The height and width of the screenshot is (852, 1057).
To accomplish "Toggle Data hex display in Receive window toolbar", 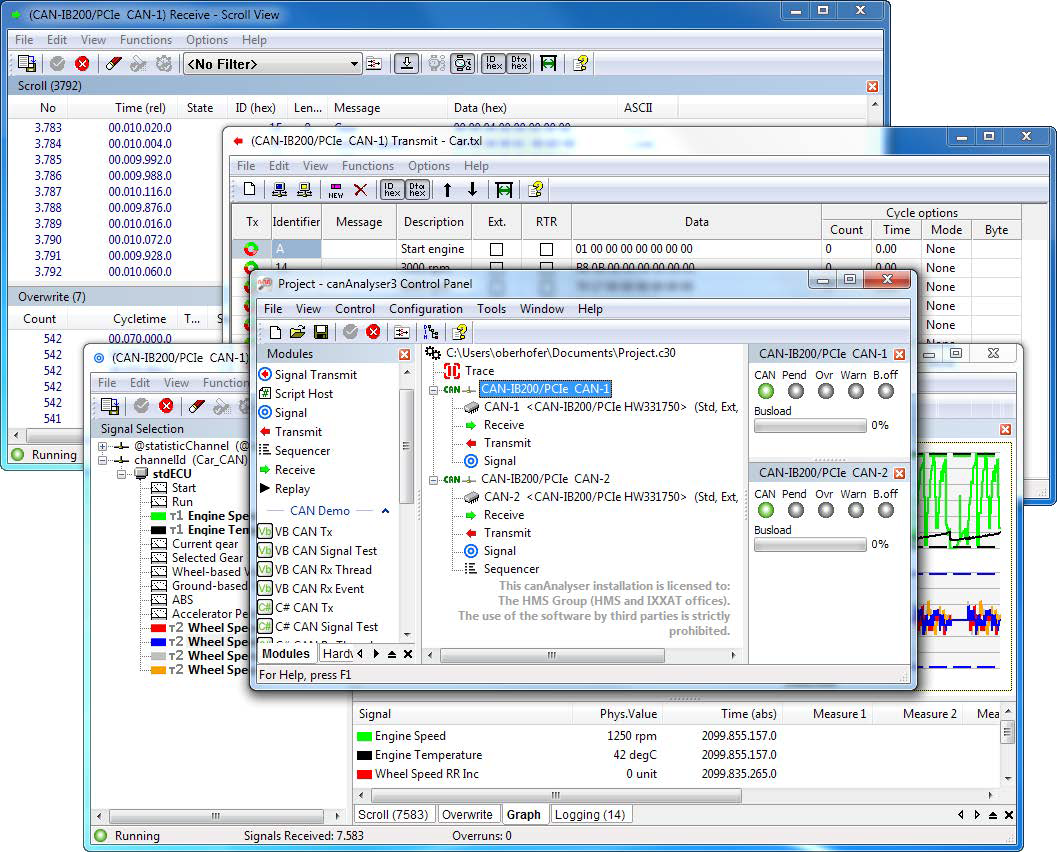I will coord(519,63).
